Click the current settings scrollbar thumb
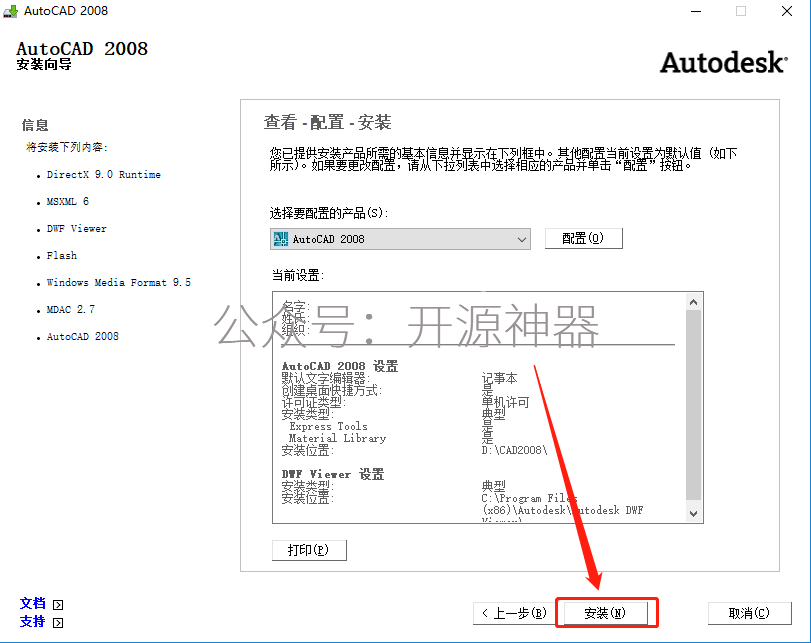Image resolution: width=811 pixels, height=643 pixels. (694, 405)
